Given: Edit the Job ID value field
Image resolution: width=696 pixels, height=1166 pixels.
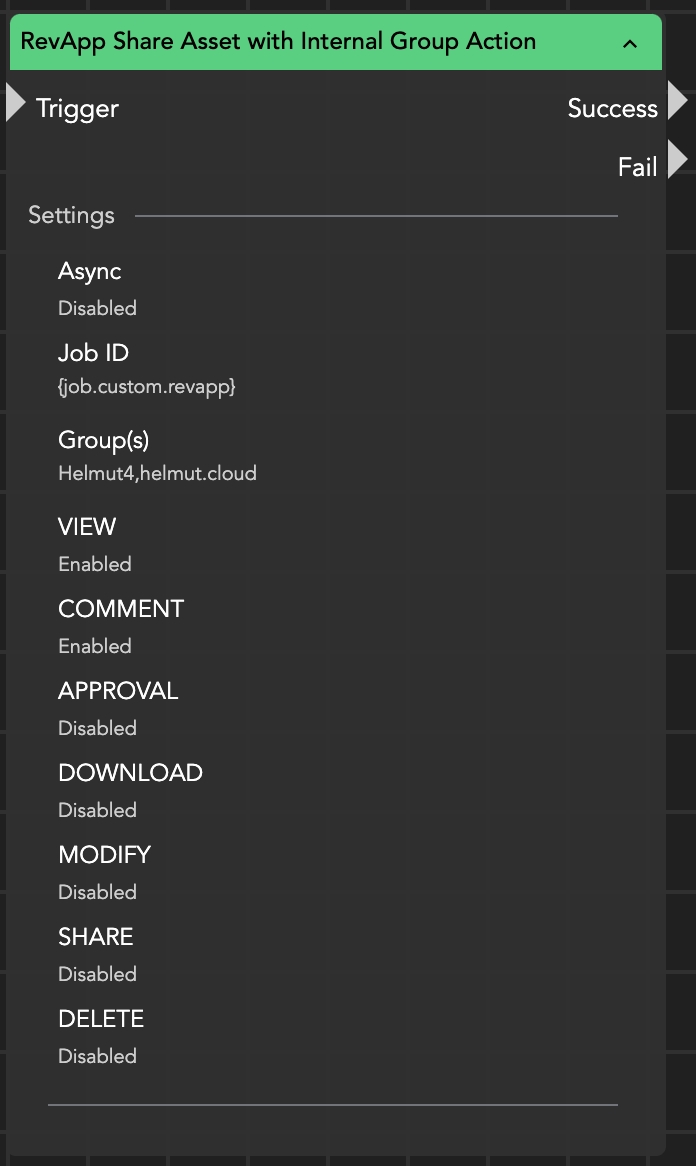Looking at the screenshot, I should click(x=147, y=386).
